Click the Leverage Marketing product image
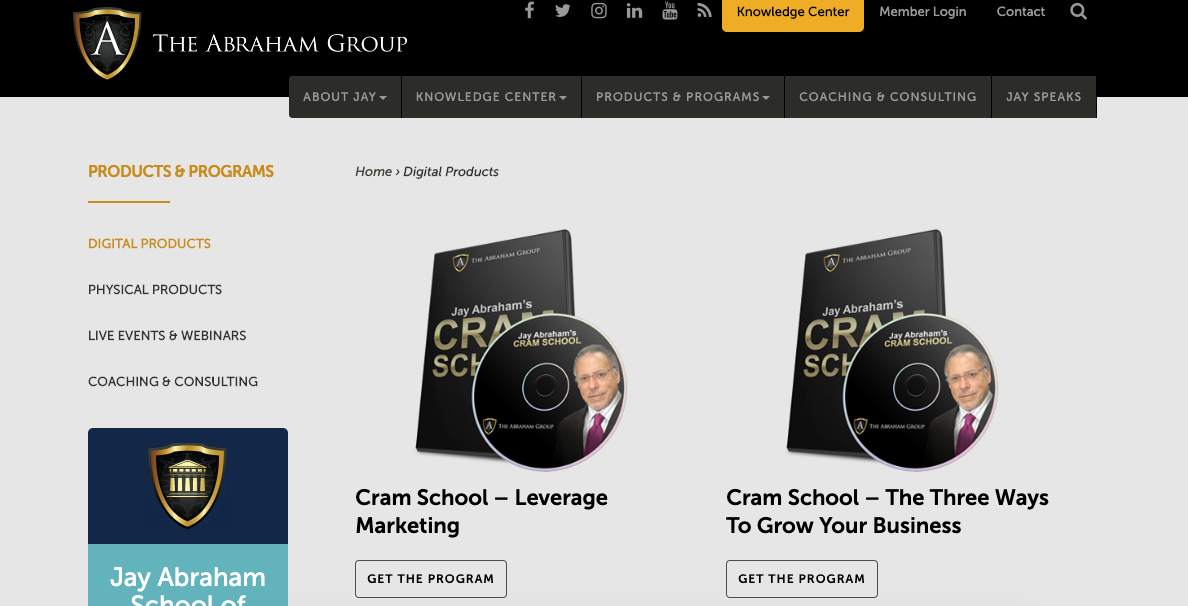 click(x=521, y=350)
